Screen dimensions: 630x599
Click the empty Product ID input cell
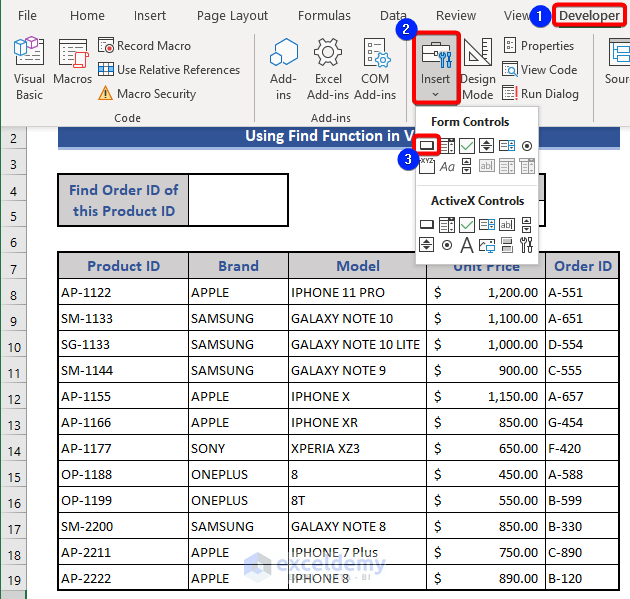(x=238, y=200)
